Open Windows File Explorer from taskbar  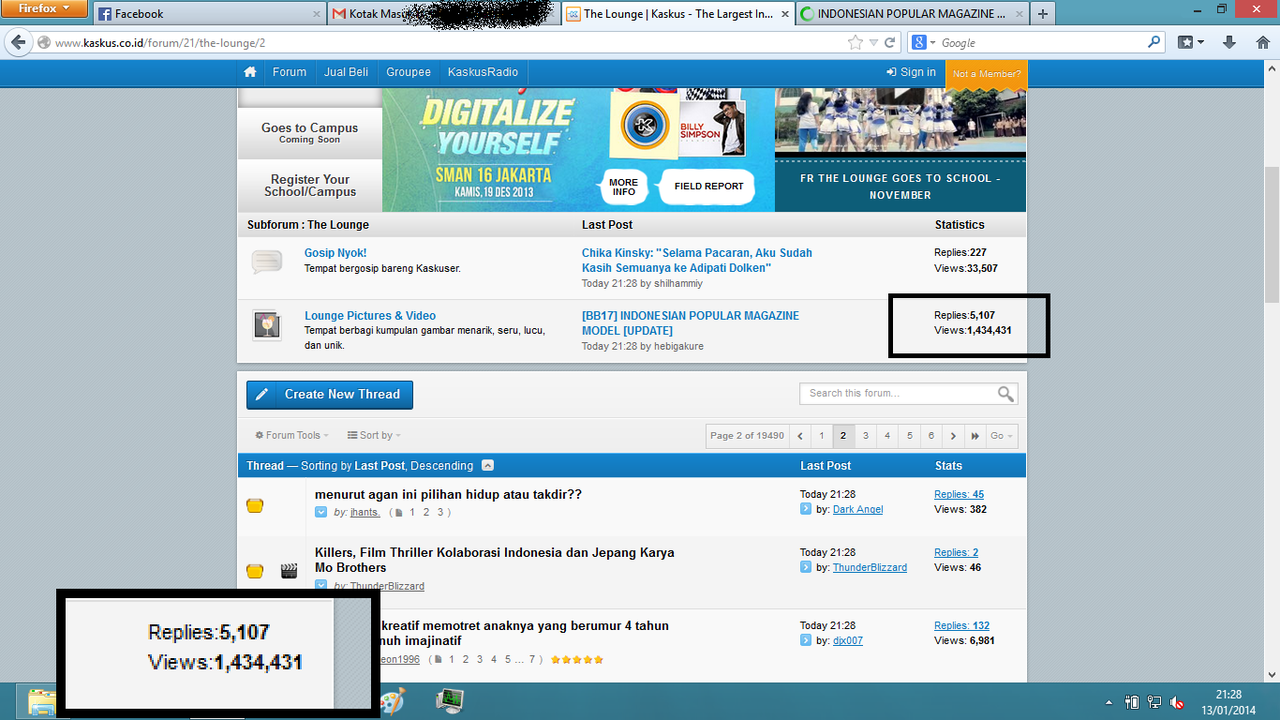(x=41, y=701)
